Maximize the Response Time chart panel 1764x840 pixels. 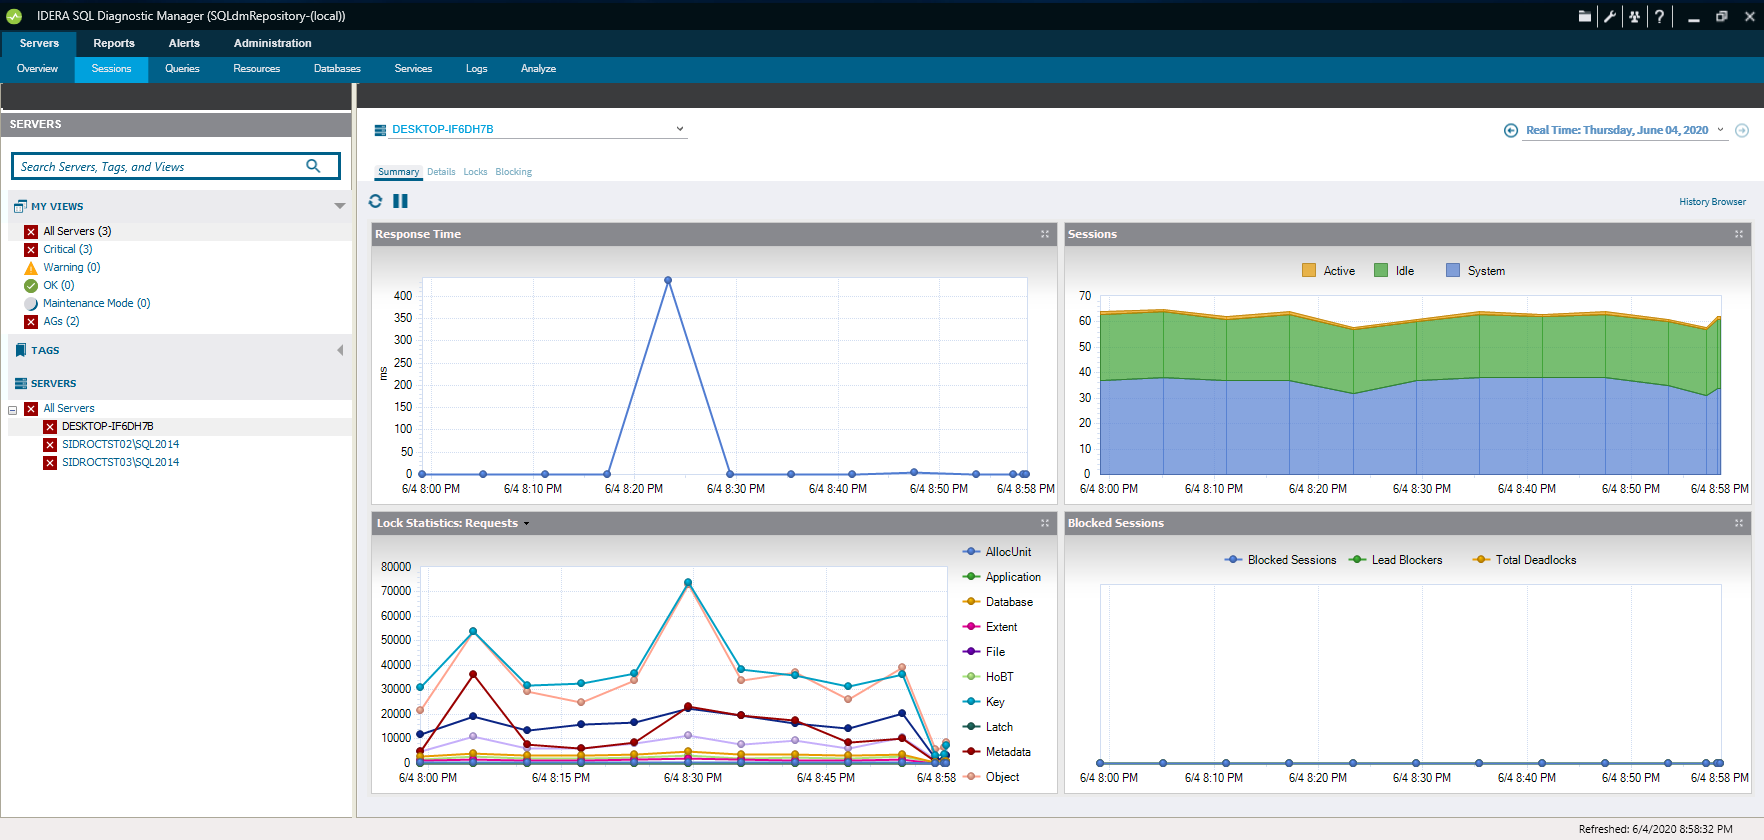coord(1045,234)
